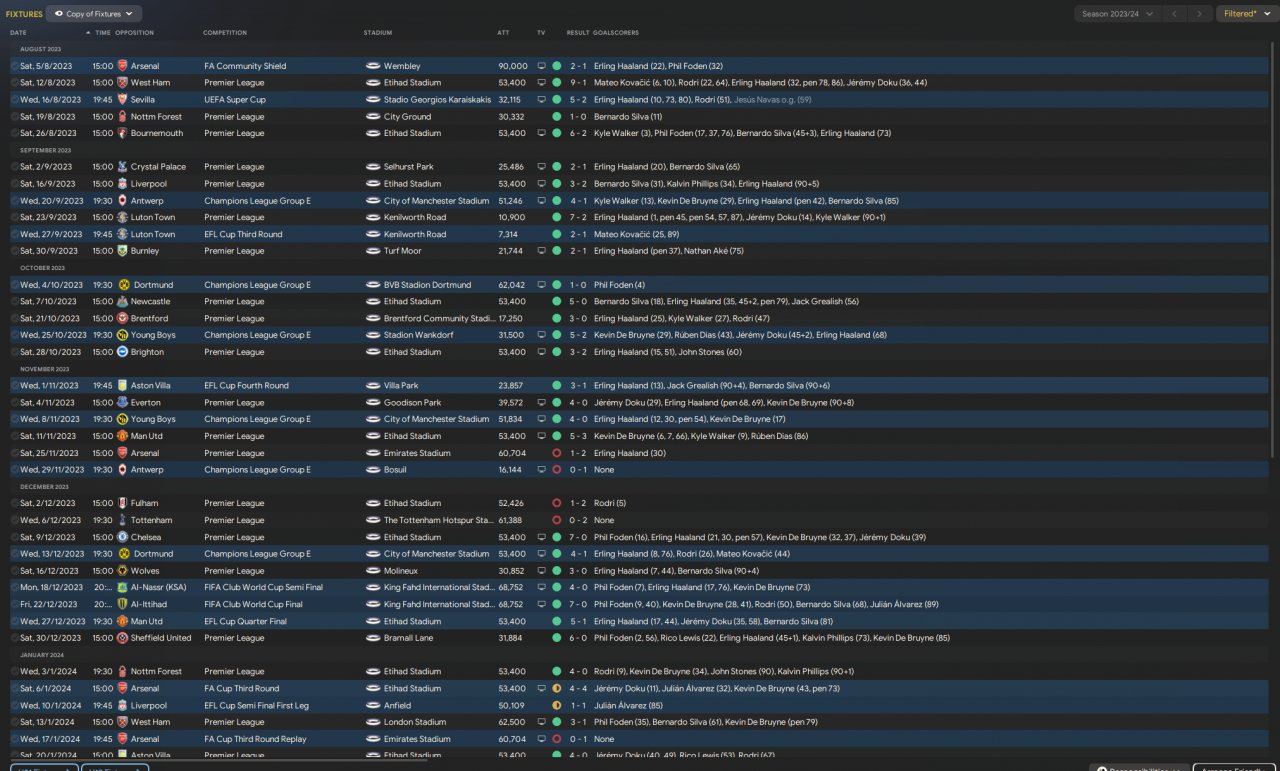Click the round marker beside Sat, 2/9/2023
The width and height of the screenshot is (1280, 771).
click(15, 167)
